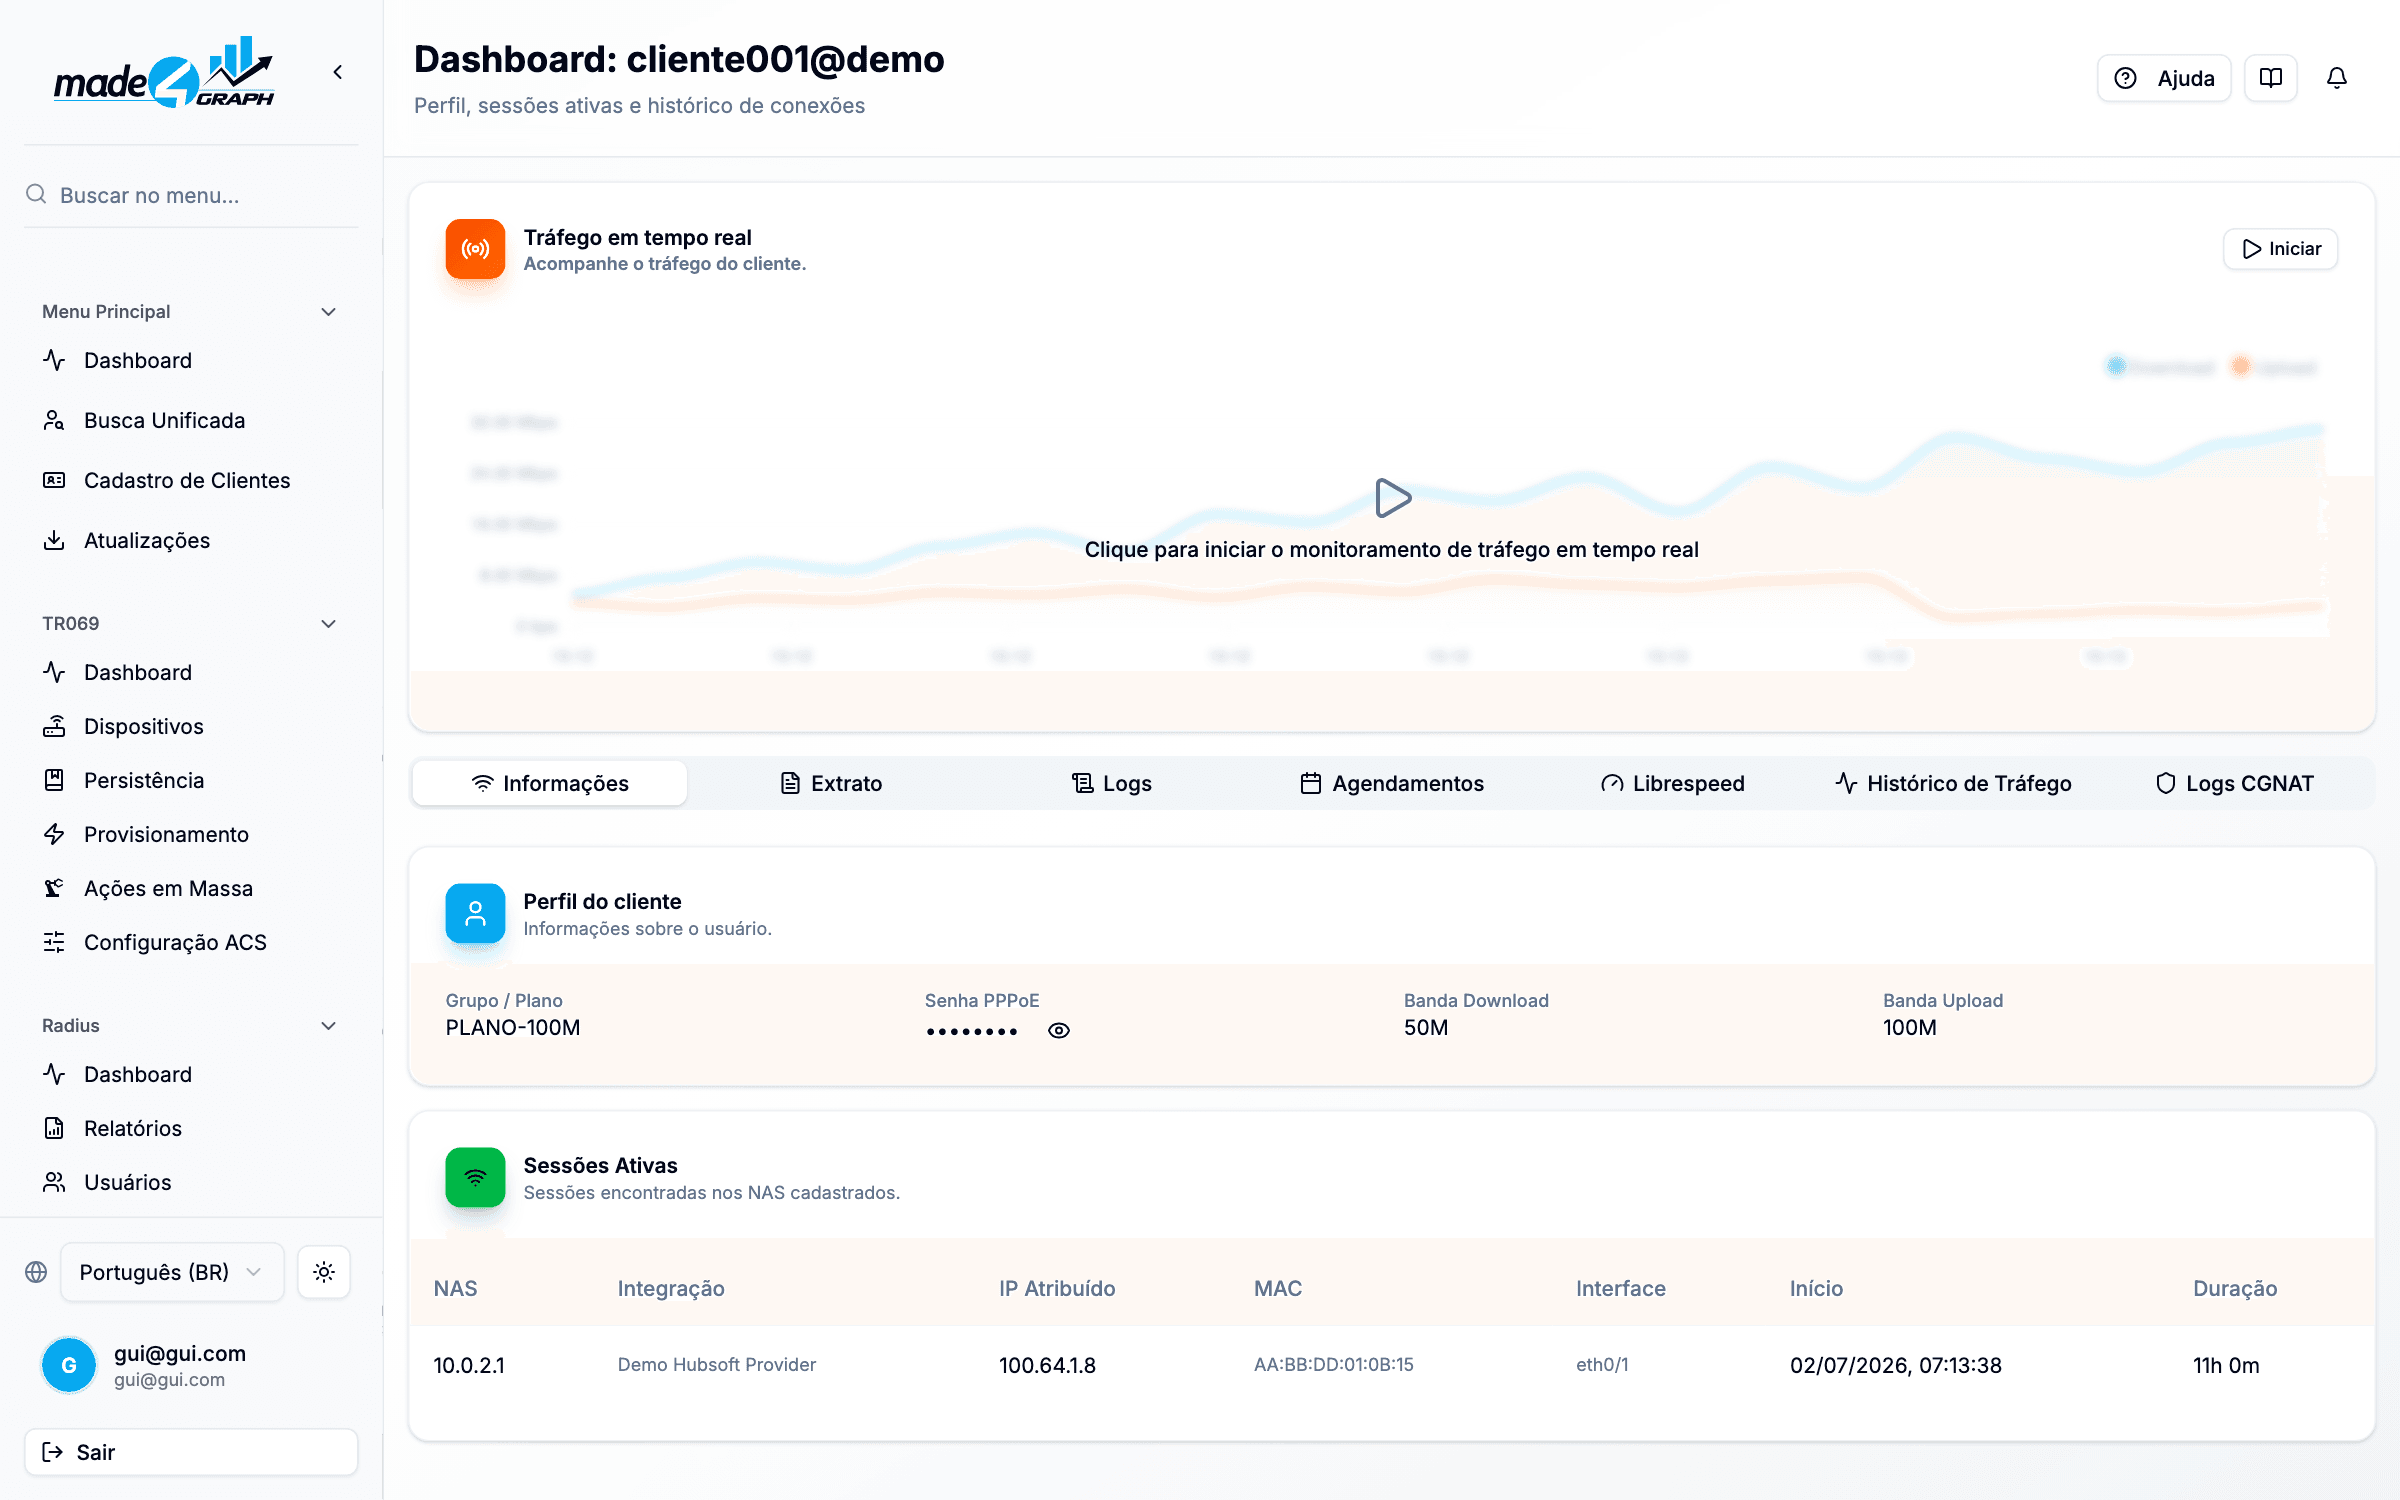Toggle the light/dark theme sun button
2400x1500 pixels.
tap(324, 1272)
